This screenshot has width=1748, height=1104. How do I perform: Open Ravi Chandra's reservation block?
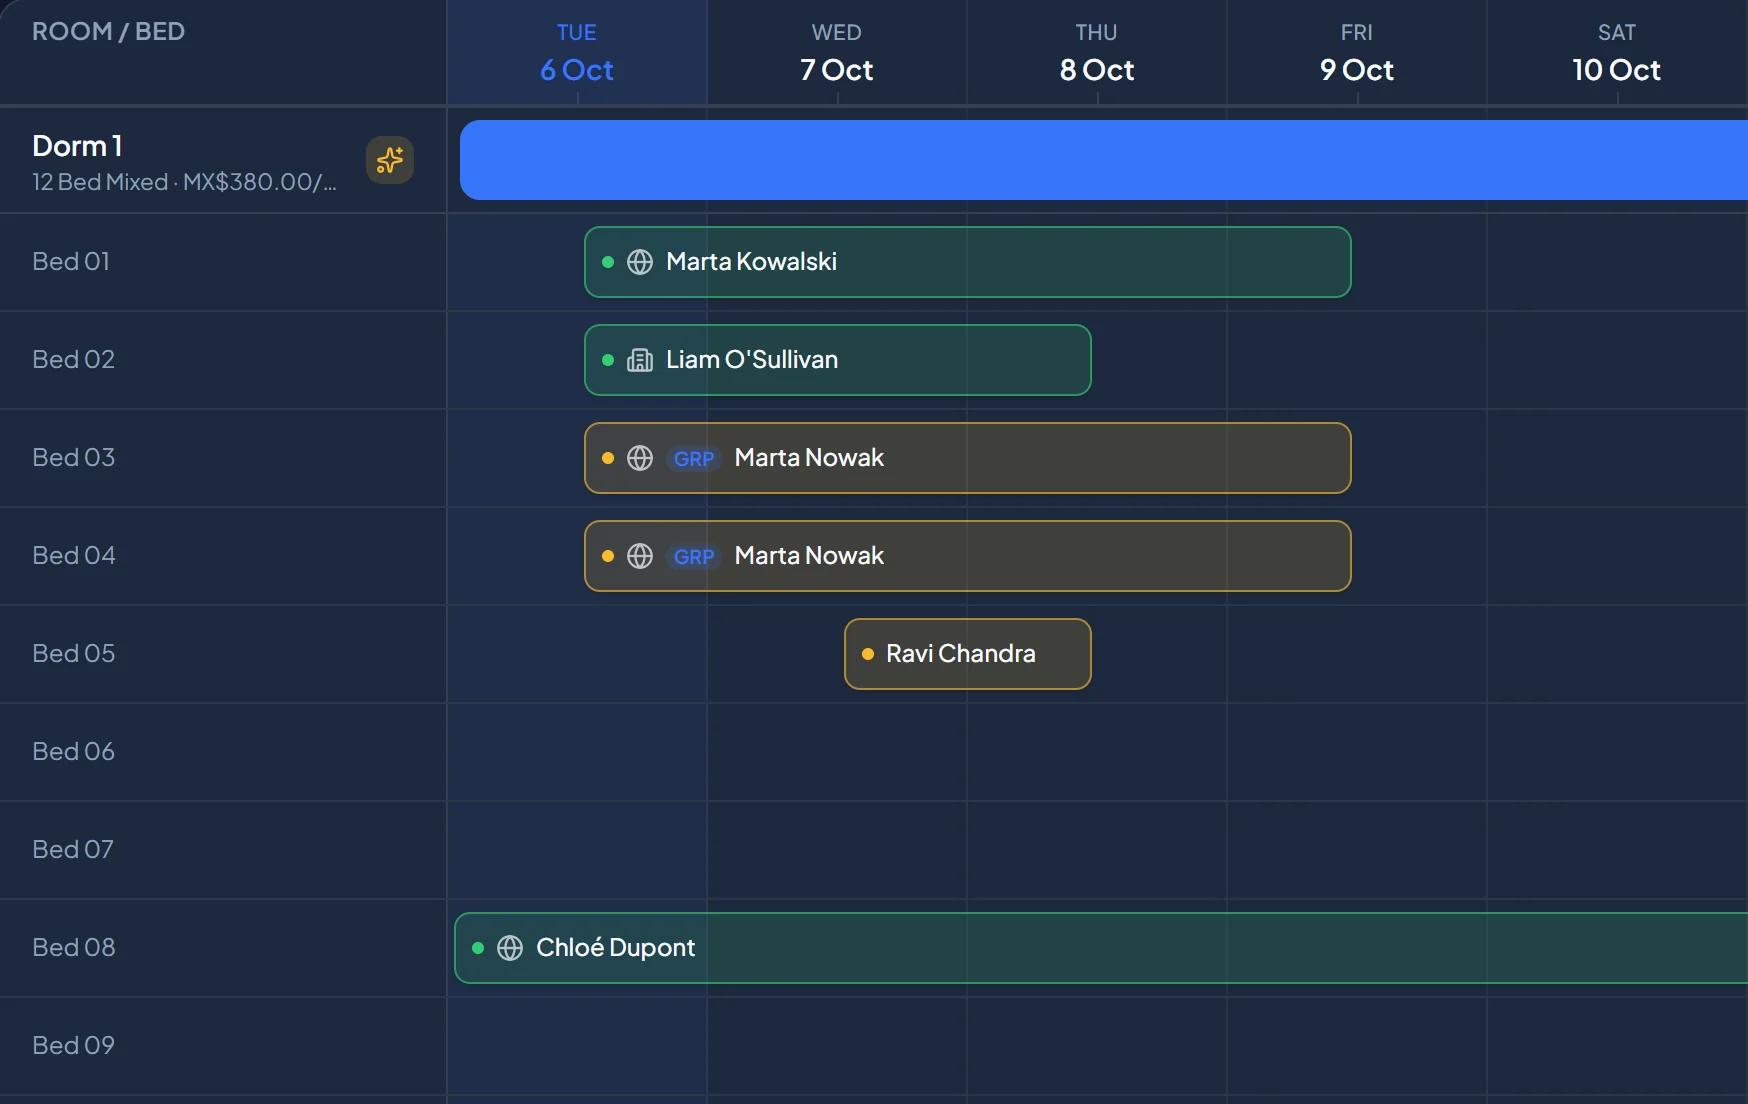pos(968,654)
